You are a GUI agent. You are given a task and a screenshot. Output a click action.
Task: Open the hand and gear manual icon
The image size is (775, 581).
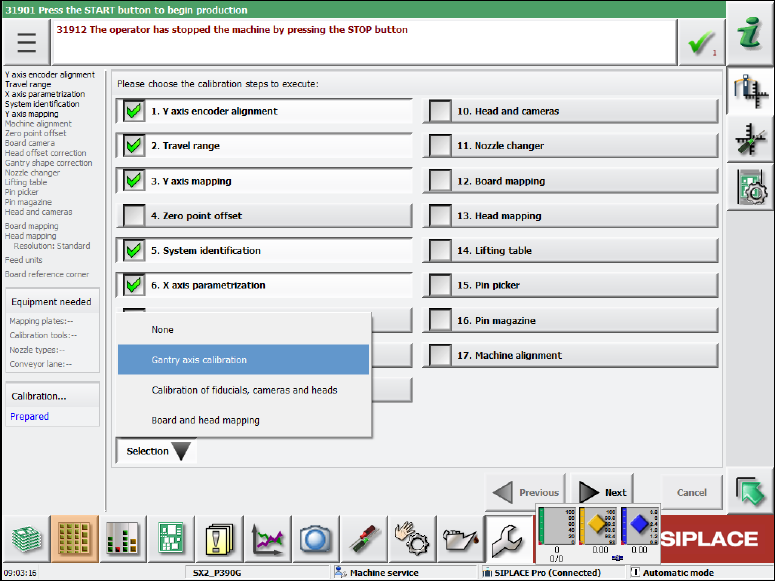tap(412, 538)
